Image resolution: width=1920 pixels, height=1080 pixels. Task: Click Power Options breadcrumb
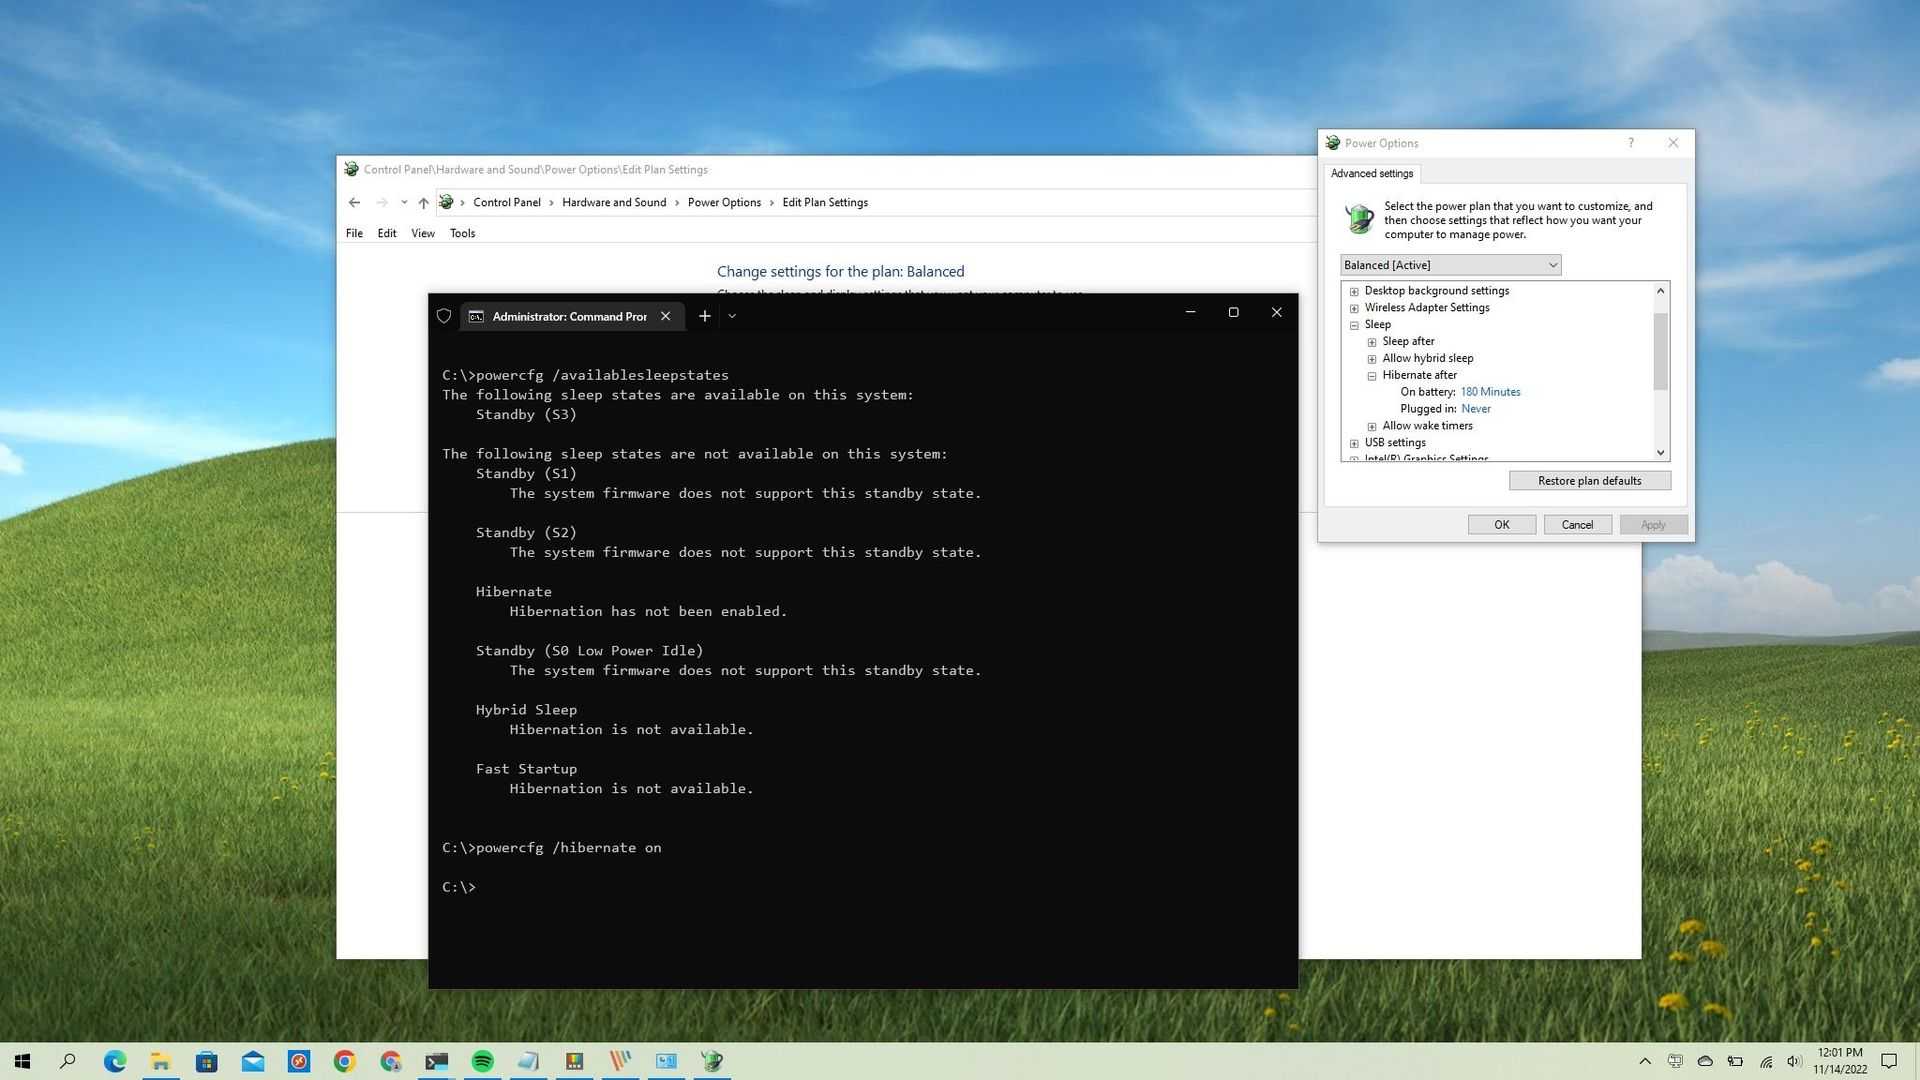click(x=724, y=202)
